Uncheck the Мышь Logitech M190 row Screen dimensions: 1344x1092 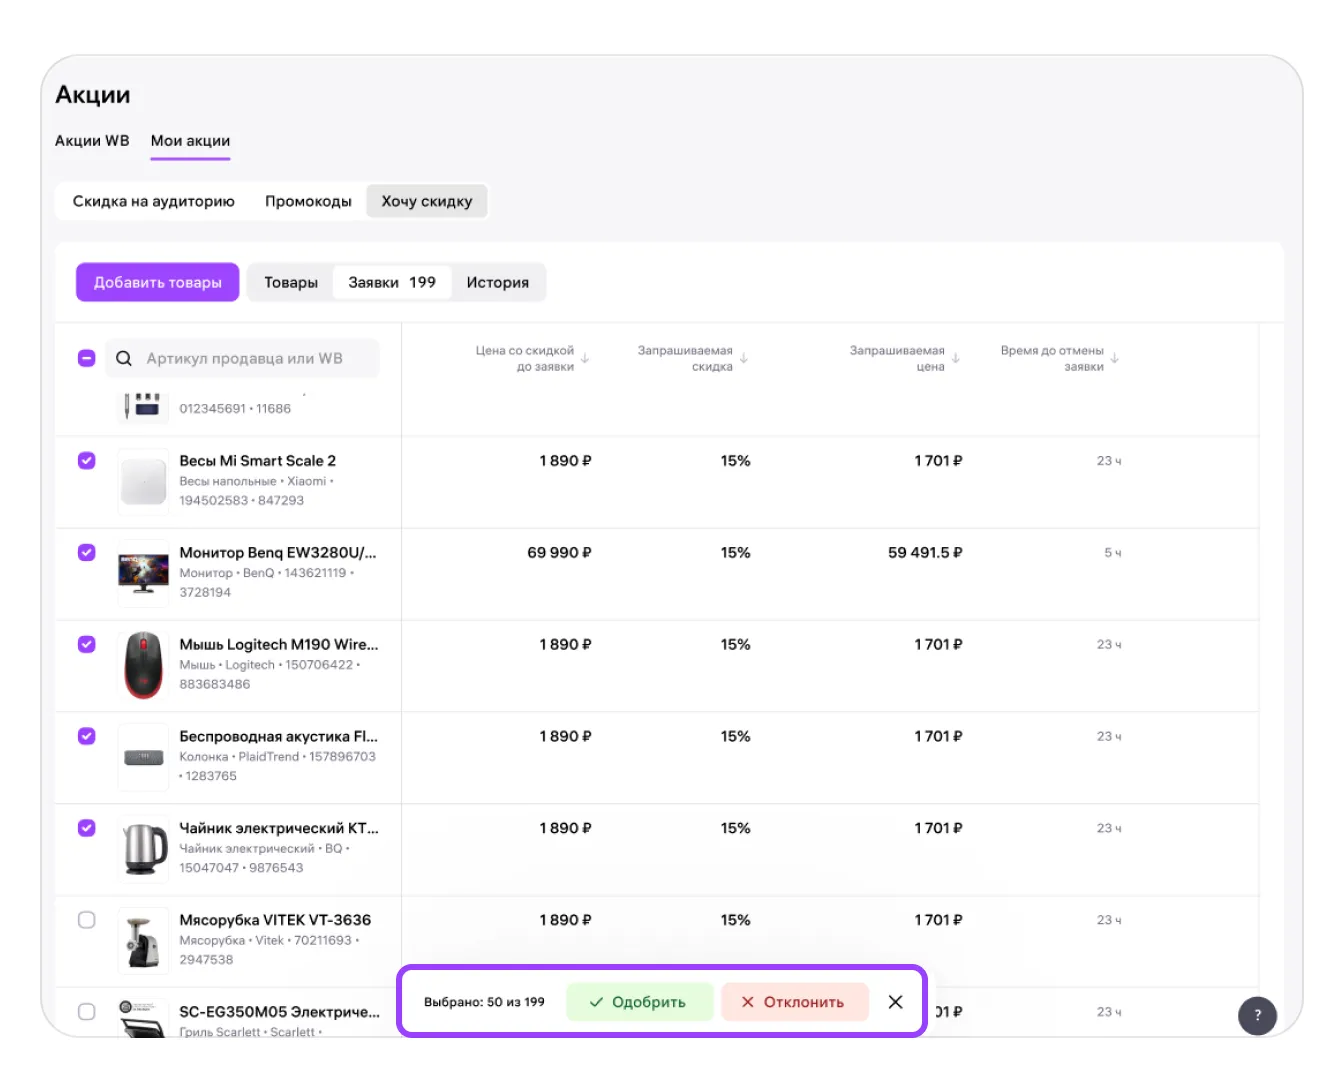click(x=87, y=645)
